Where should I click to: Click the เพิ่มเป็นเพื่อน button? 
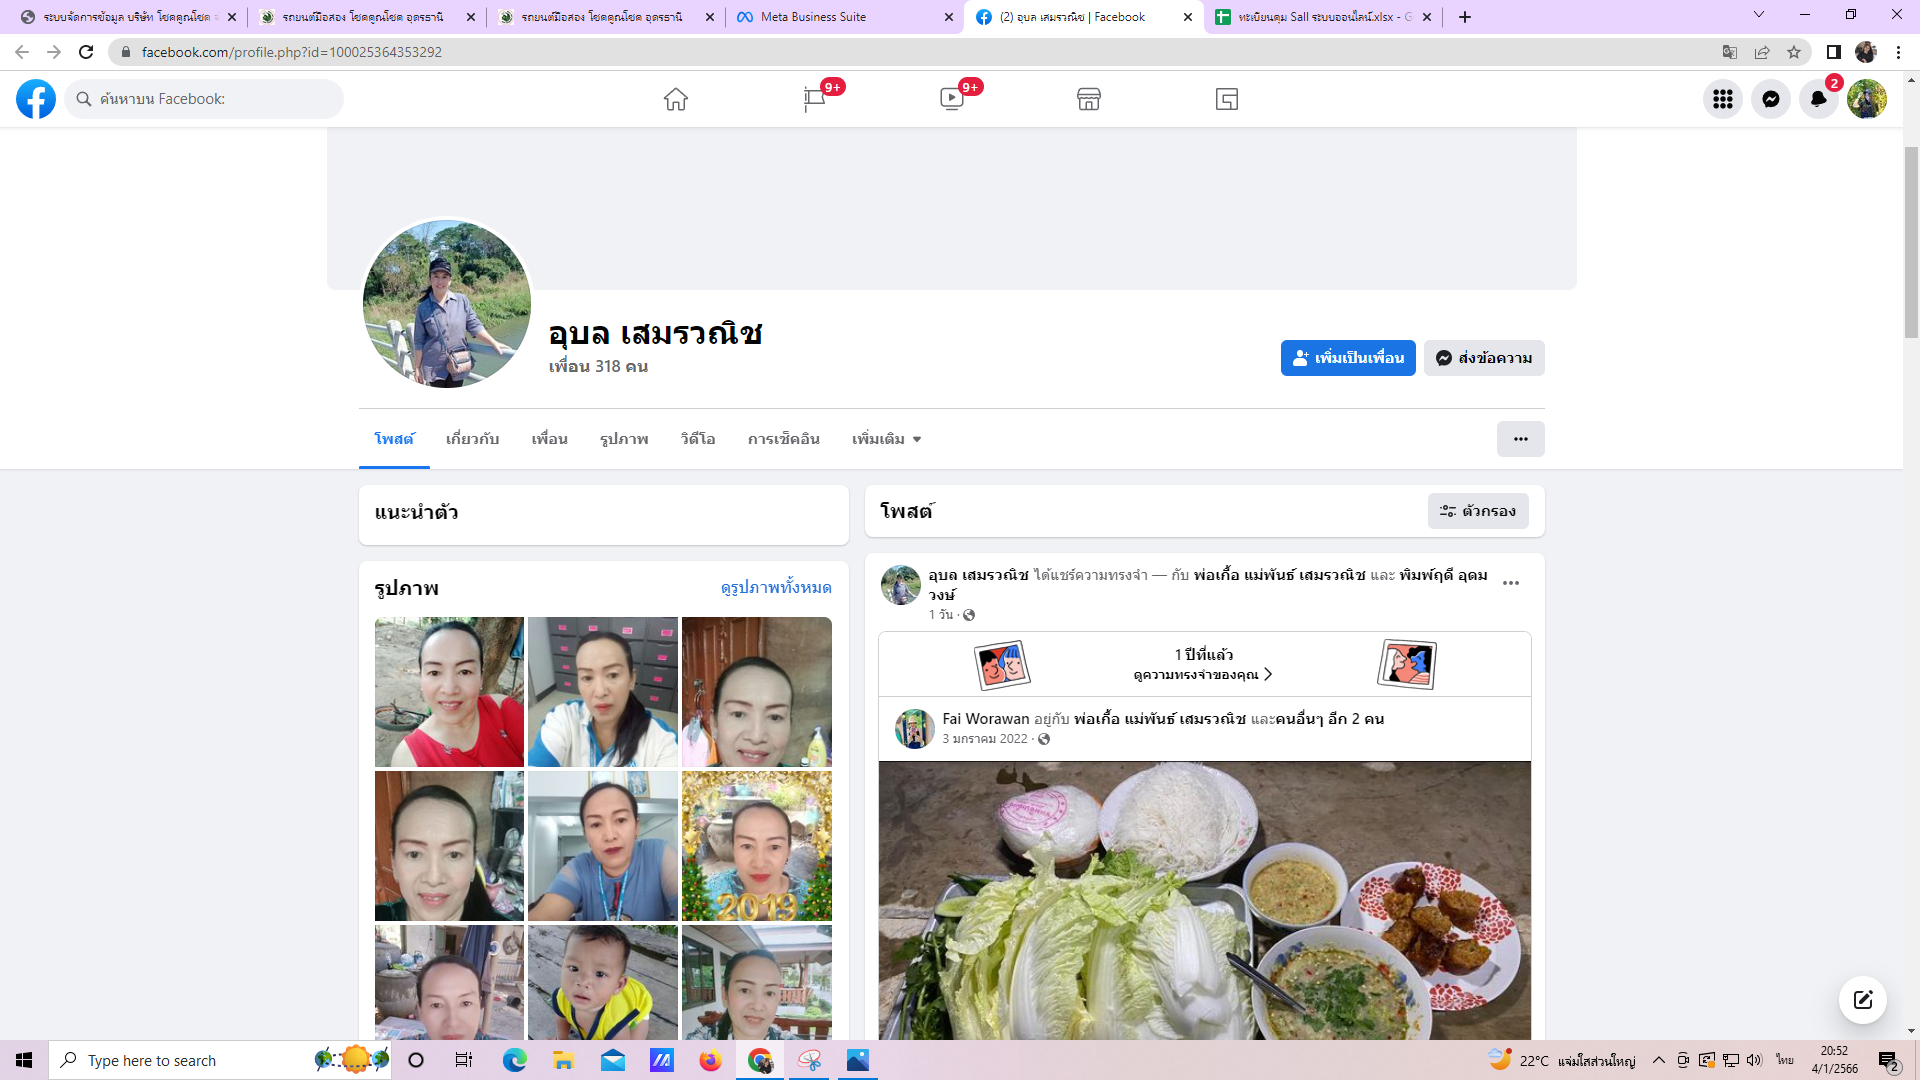(x=1347, y=358)
